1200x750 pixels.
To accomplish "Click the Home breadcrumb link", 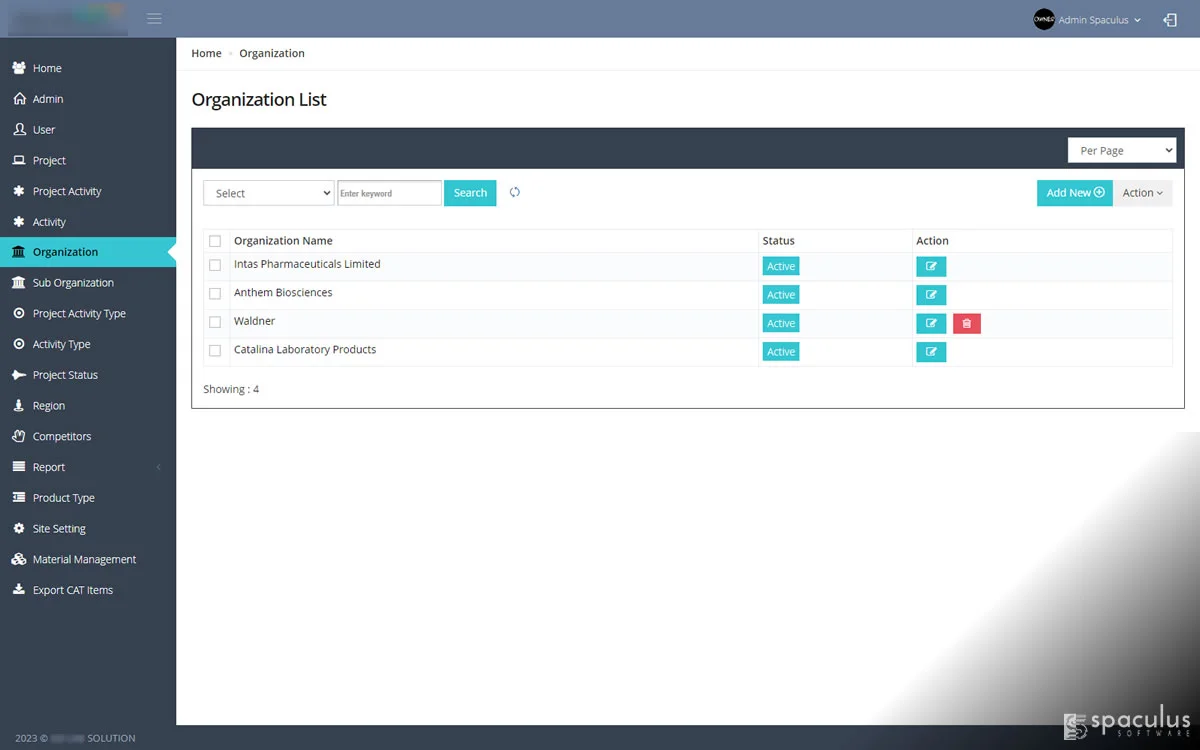I will coord(207,53).
